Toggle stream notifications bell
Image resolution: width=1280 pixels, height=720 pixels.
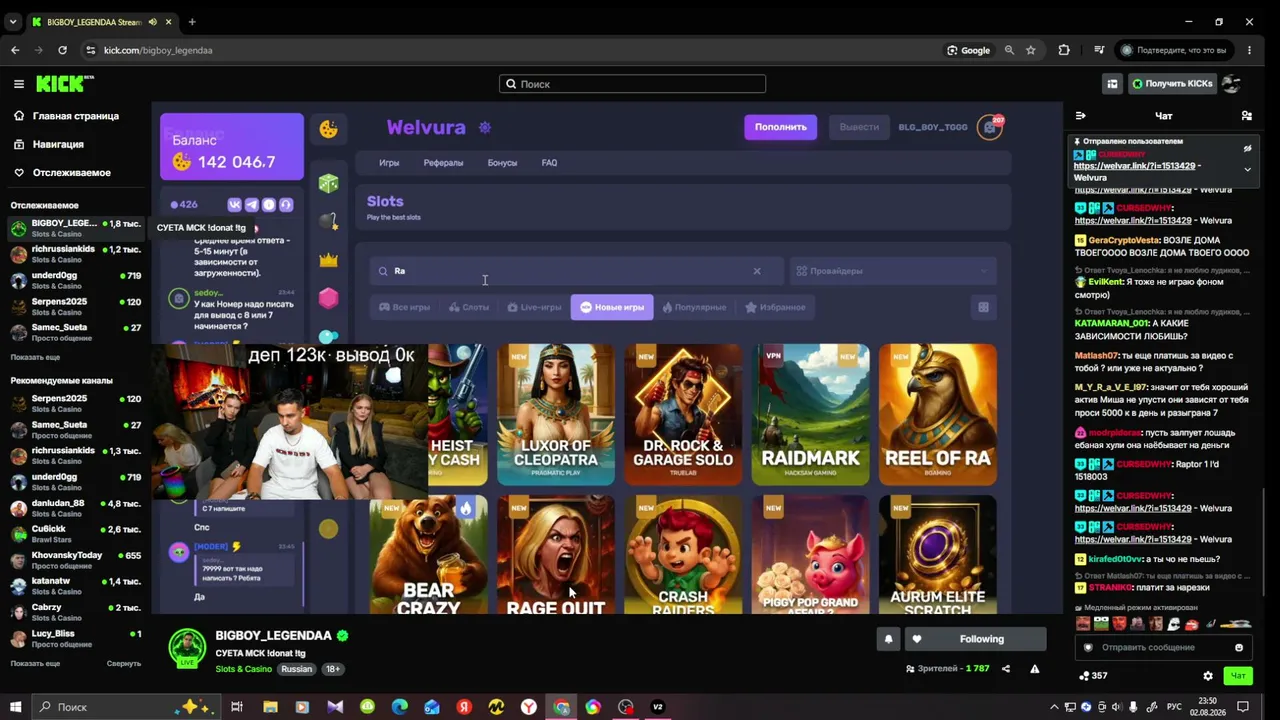tap(888, 639)
